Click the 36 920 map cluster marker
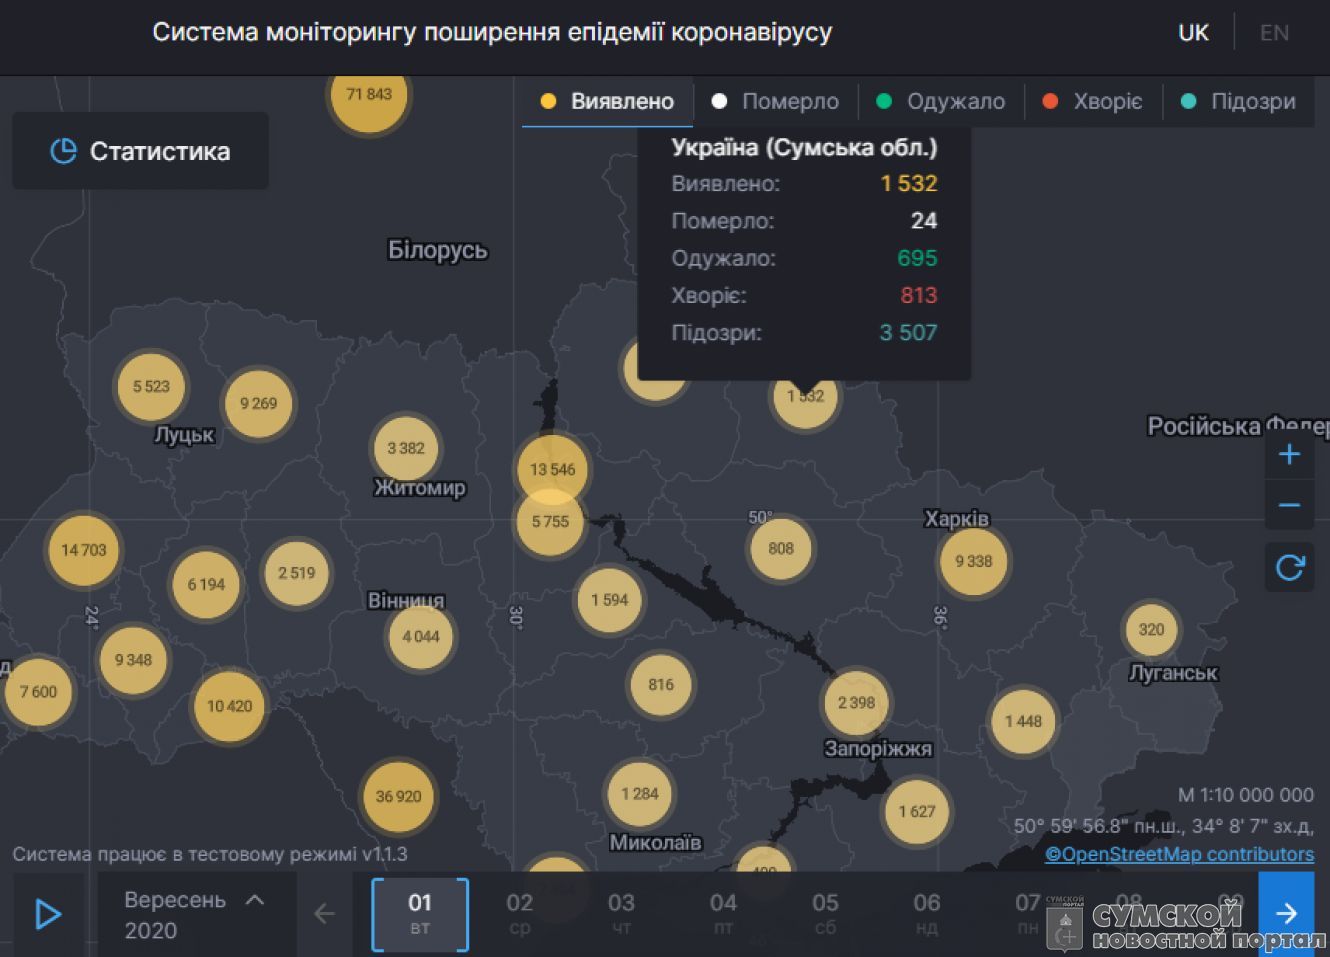Screen dimensions: 1330x957 (x=398, y=797)
